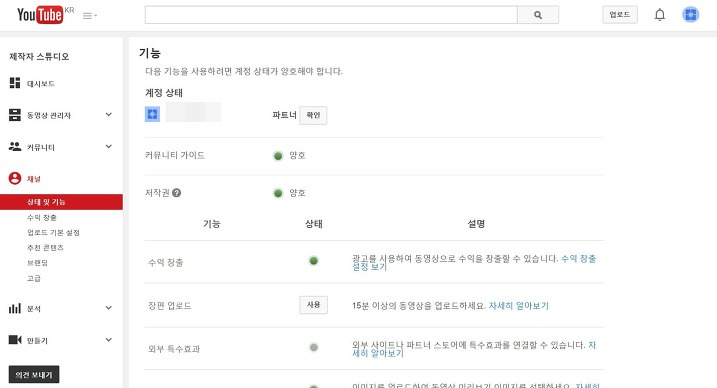The image size is (717, 388).
Task: Click into the YouTube search field
Action: click(331, 15)
